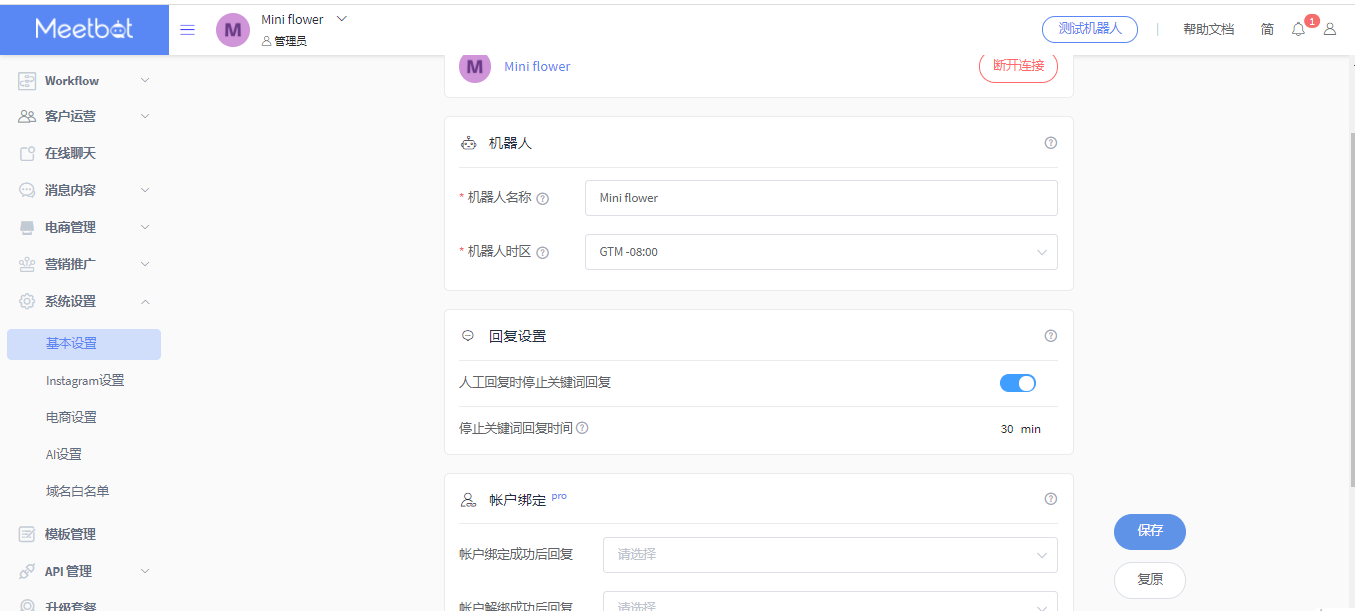Open help icon for 机器人 section
This screenshot has width=1355, height=611.
(x=1050, y=143)
